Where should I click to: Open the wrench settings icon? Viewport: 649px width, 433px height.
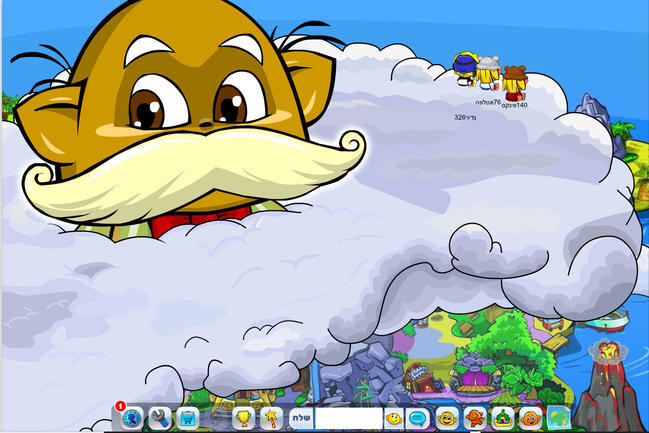coord(160,418)
